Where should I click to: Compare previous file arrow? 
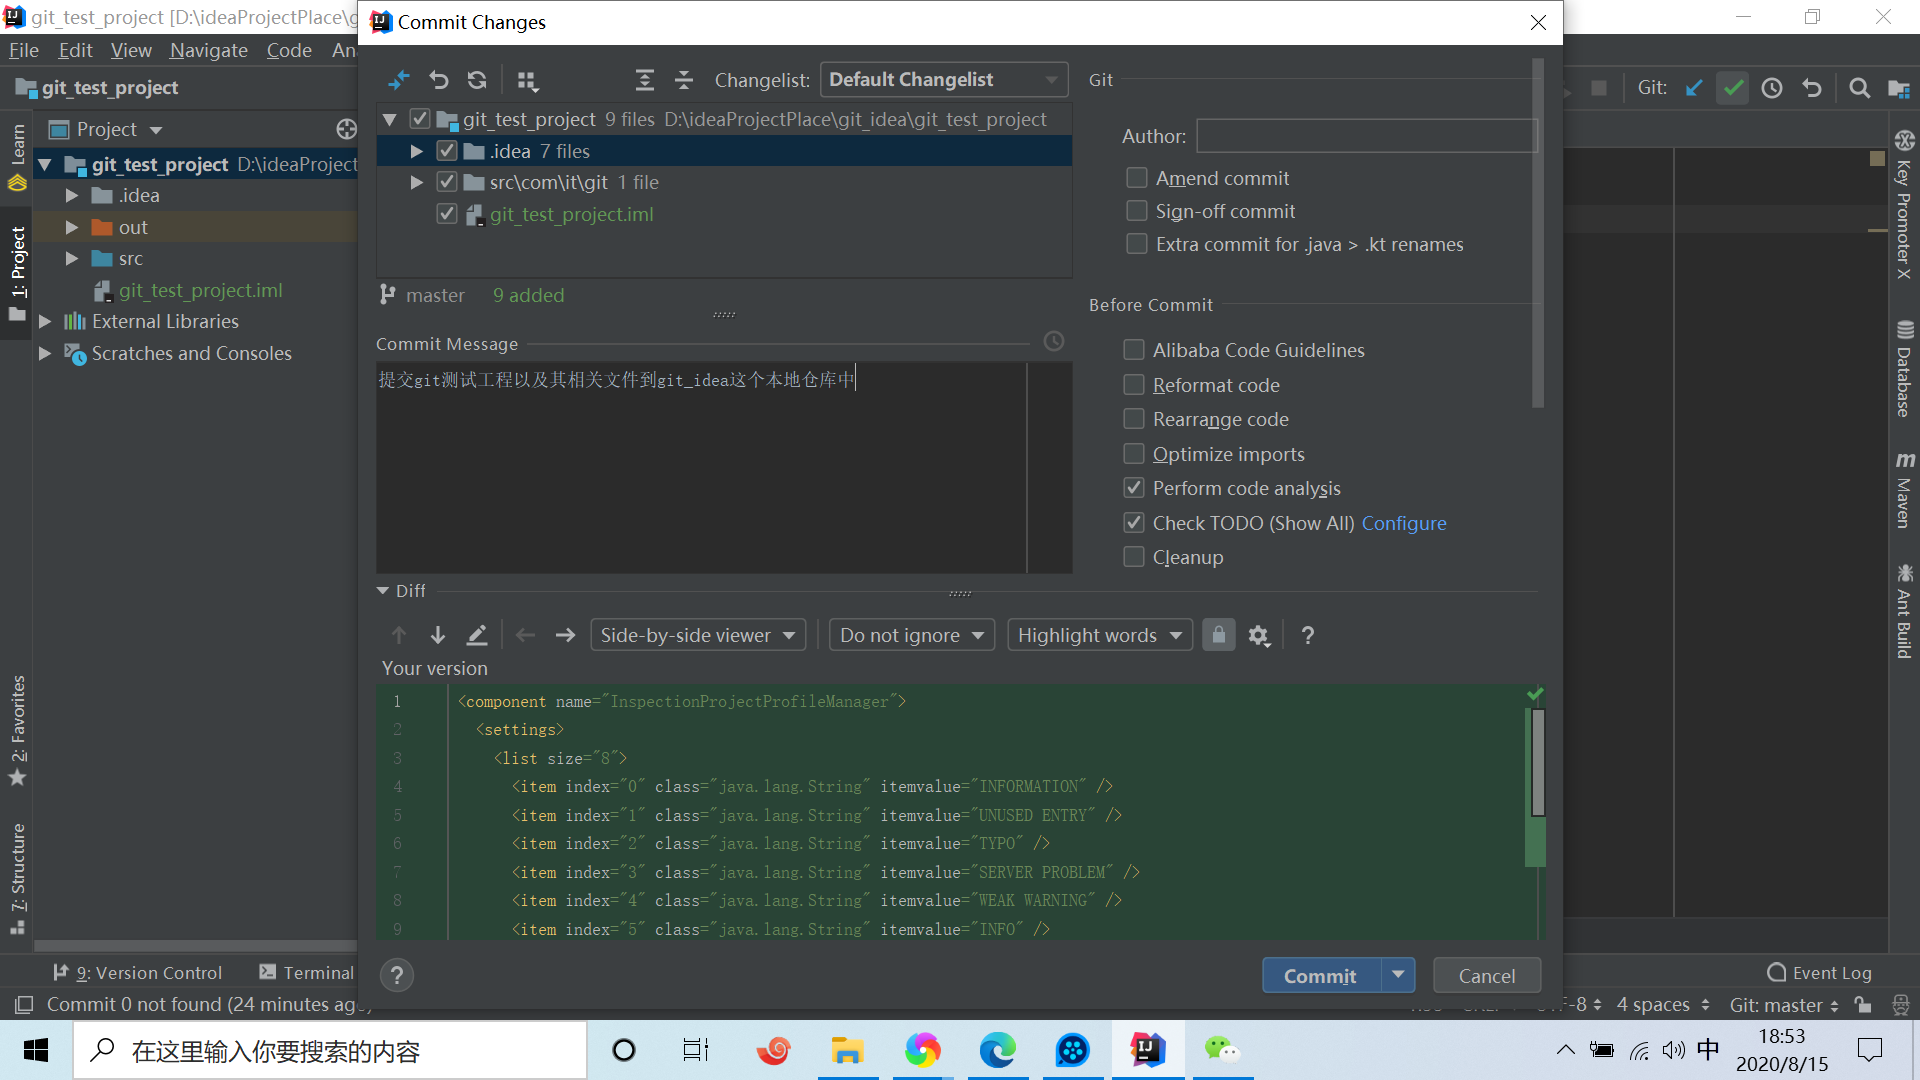[526, 635]
